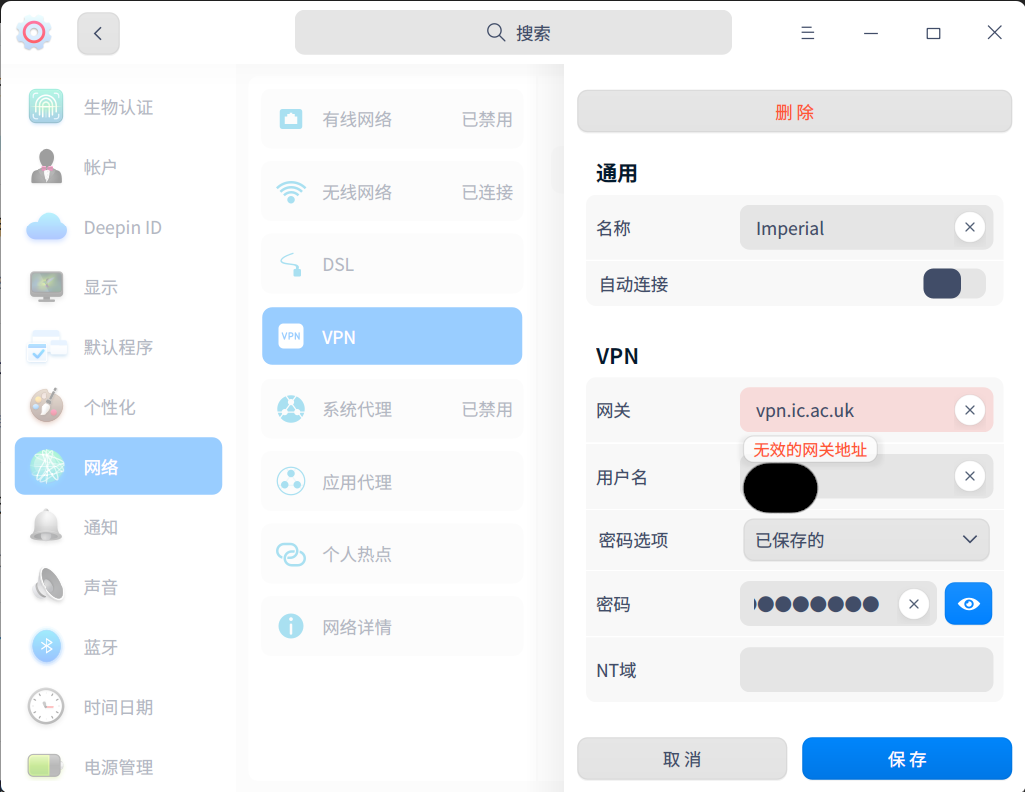
Task: Click the invalid gateway (无效的网关地址) tooltip
Action: tap(810, 450)
